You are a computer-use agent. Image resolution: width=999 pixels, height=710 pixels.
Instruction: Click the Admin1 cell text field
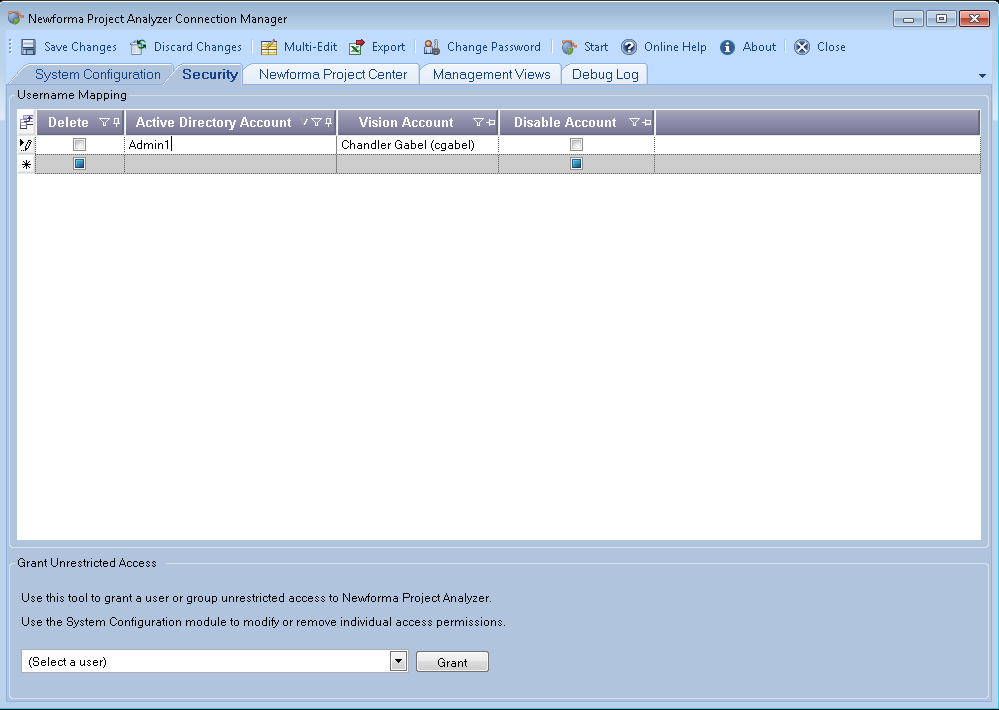[230, 145]
